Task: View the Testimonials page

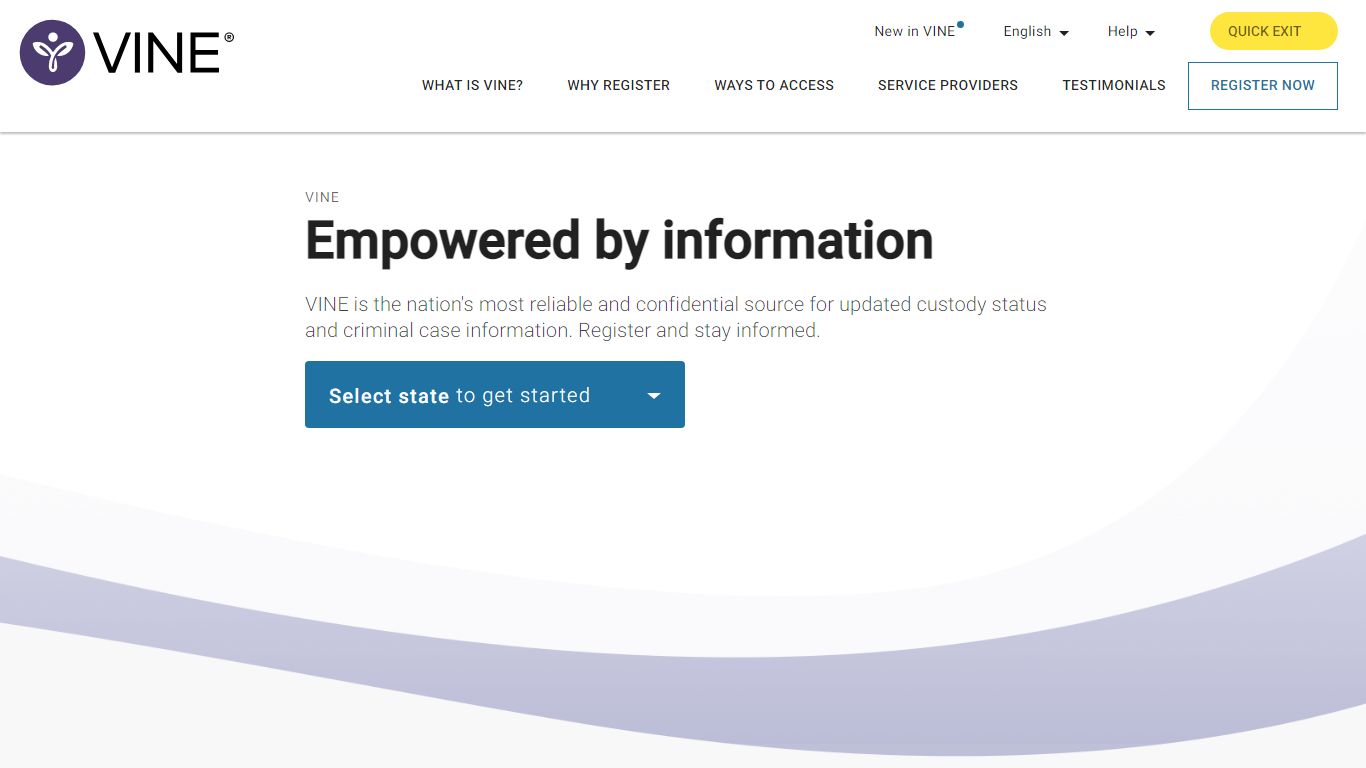Action: click(1114, 85)
